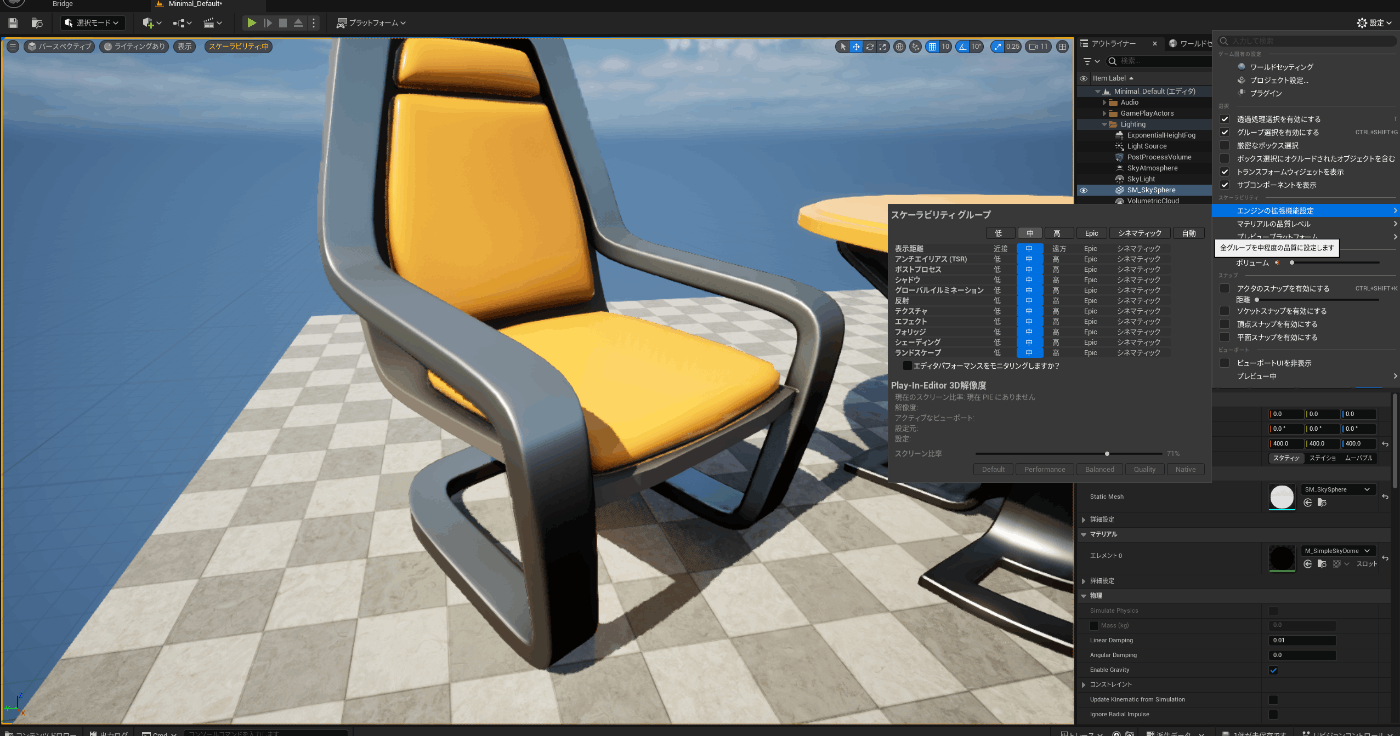
Task: Open the viewport options hamburger menu
Action: click(13, 46)
